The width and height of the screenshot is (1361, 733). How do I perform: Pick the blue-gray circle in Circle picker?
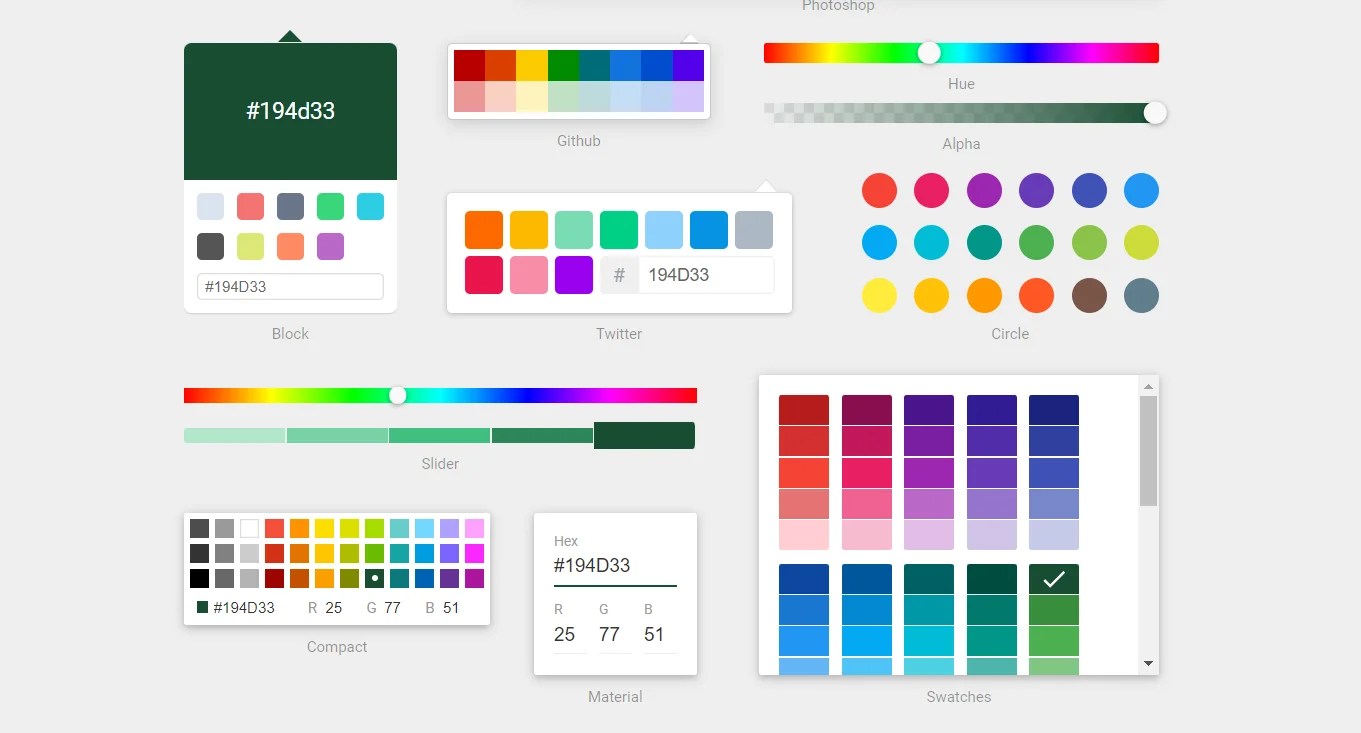click(x=1141, y=295)
